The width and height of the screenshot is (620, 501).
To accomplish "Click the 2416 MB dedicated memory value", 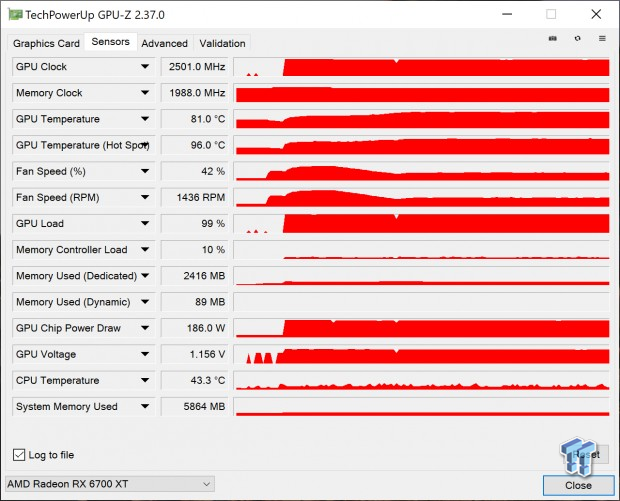I will (x=194, y=276).
